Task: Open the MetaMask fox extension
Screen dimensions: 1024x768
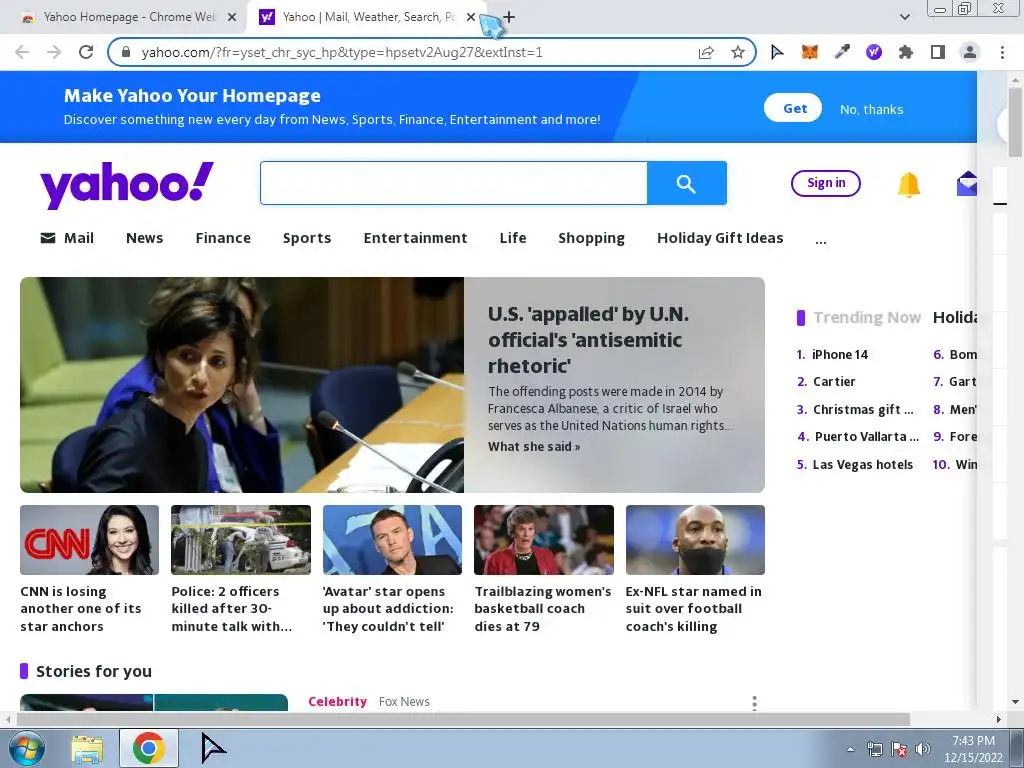Action: [810, 52]
